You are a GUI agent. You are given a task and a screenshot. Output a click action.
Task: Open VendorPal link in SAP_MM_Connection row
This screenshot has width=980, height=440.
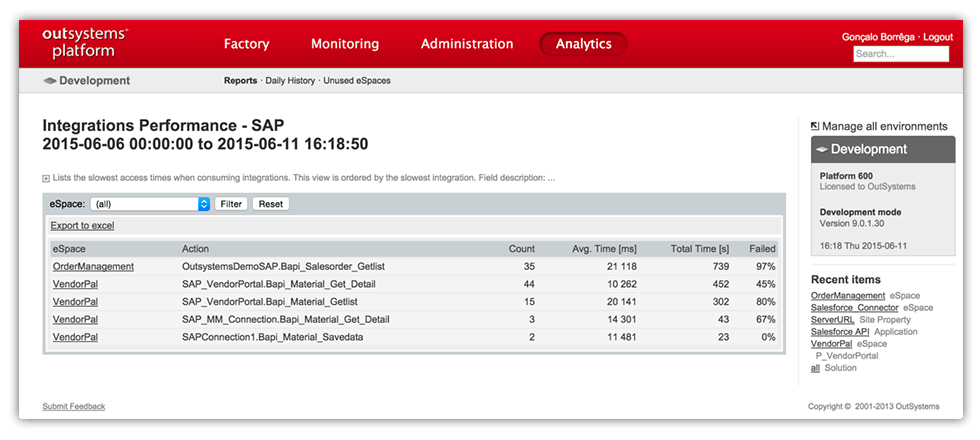coord(76,319)
